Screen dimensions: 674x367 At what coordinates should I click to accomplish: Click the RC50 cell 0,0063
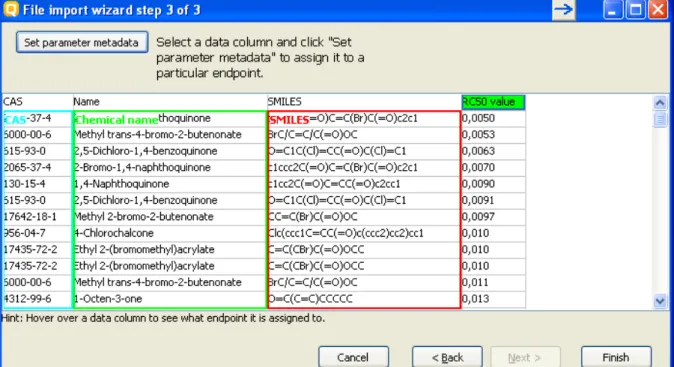493,151
